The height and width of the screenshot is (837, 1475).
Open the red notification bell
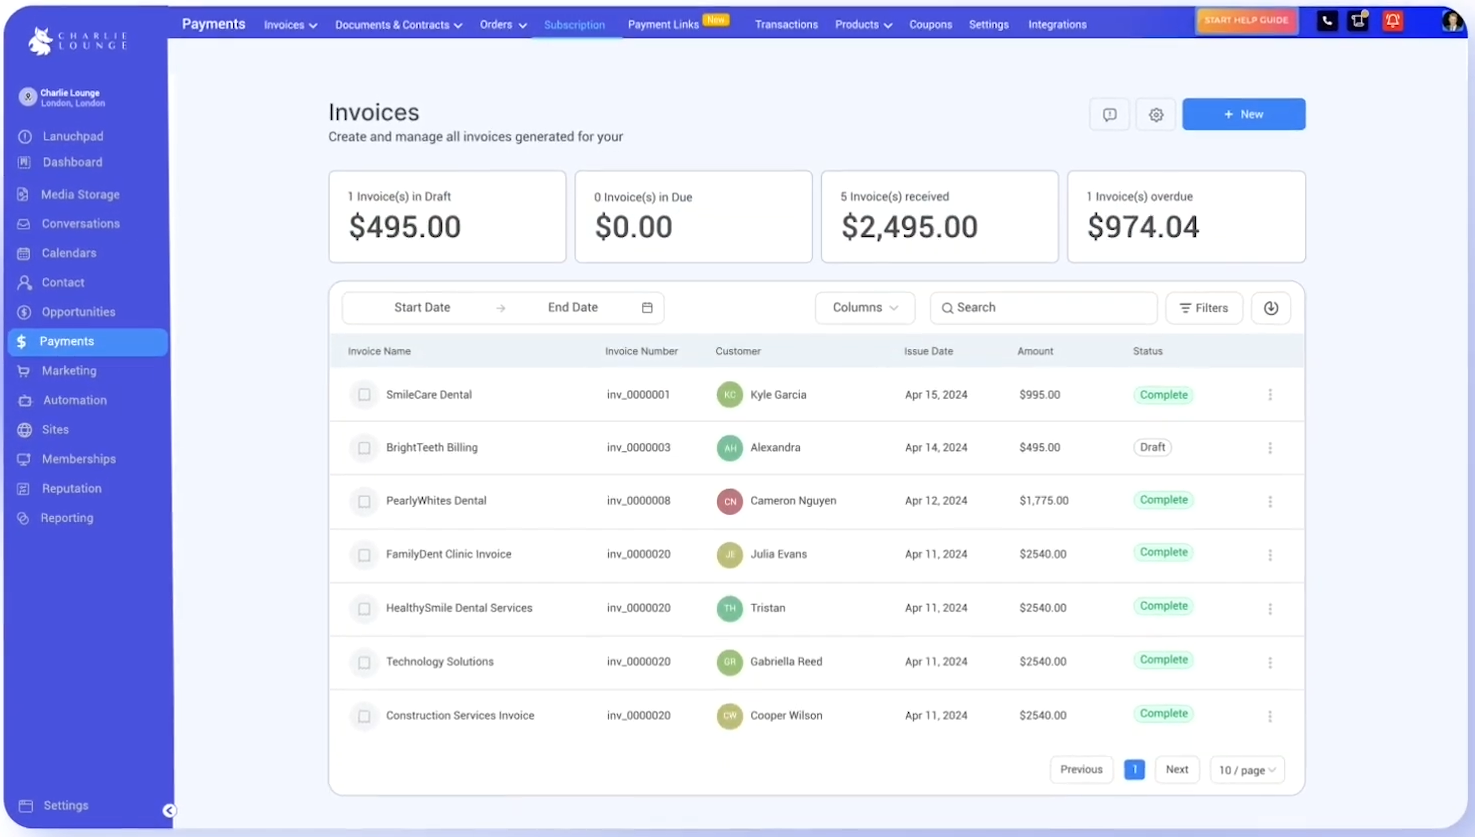tap(1393, 21)
